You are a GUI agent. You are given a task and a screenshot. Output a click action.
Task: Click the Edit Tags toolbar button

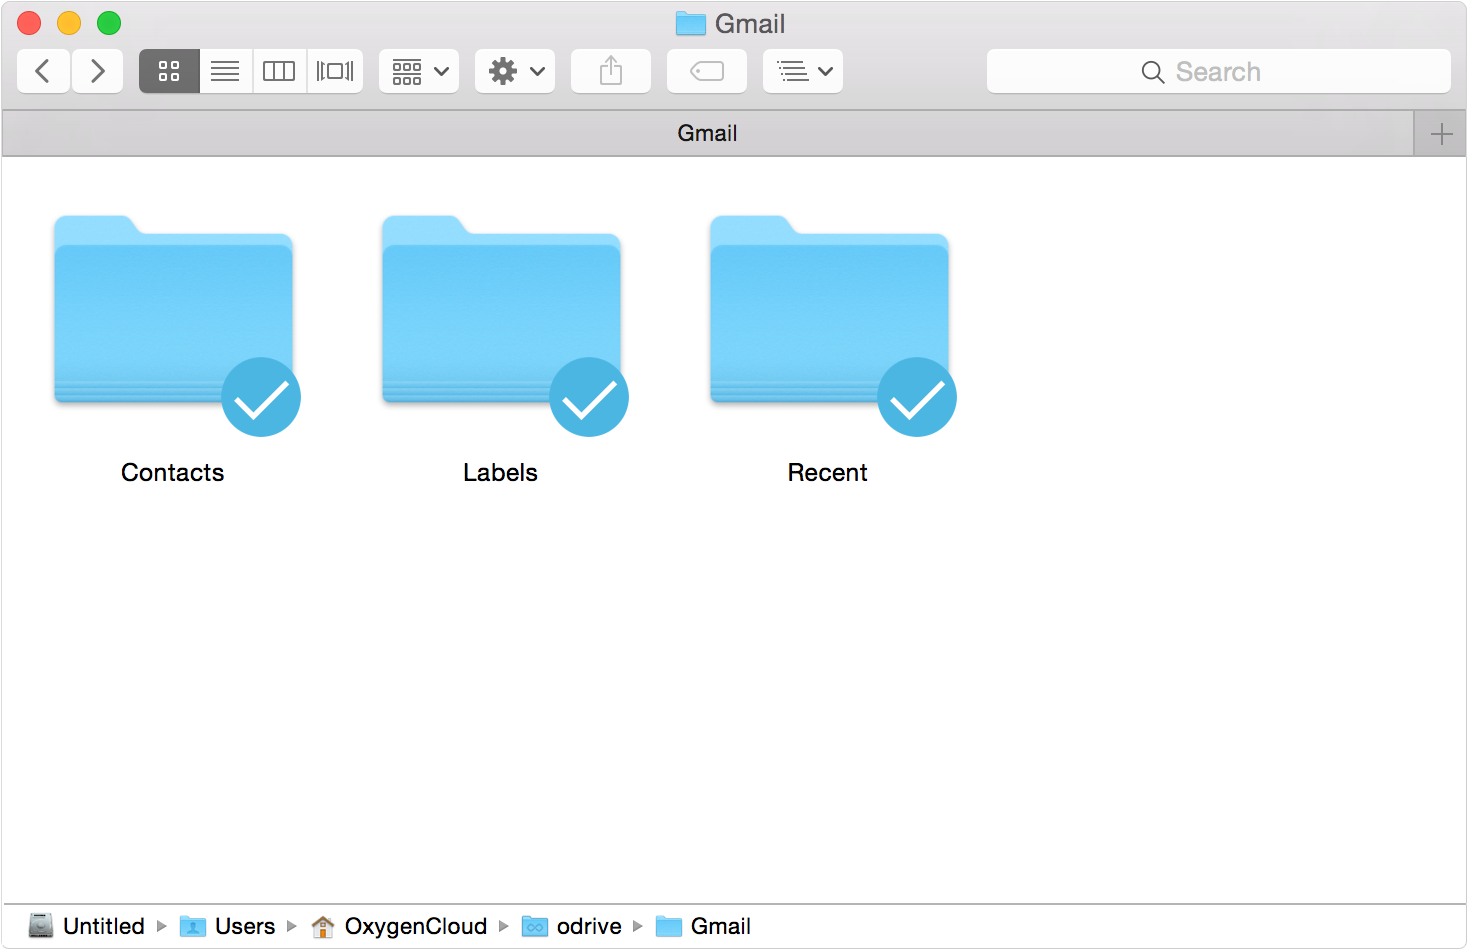pyautogui.click(x=707, y=71)
